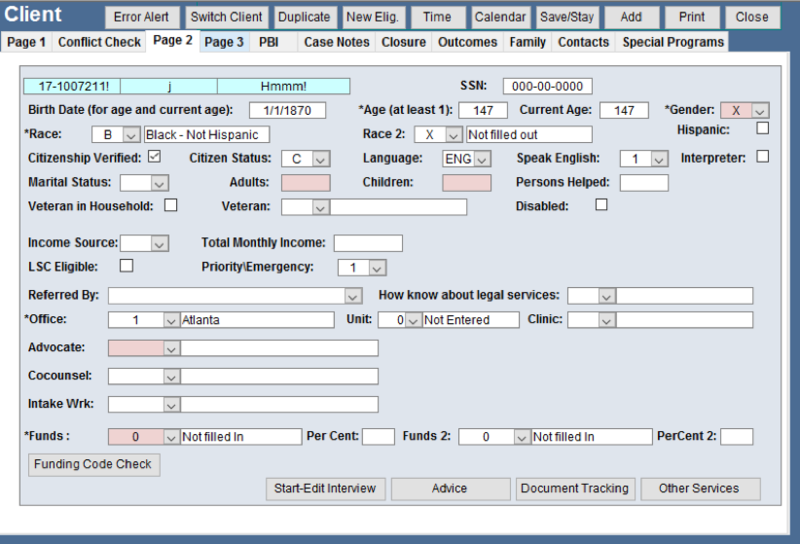Click the Save/Stay button
The image size is (800, 544).
click(x=567, y=17)
